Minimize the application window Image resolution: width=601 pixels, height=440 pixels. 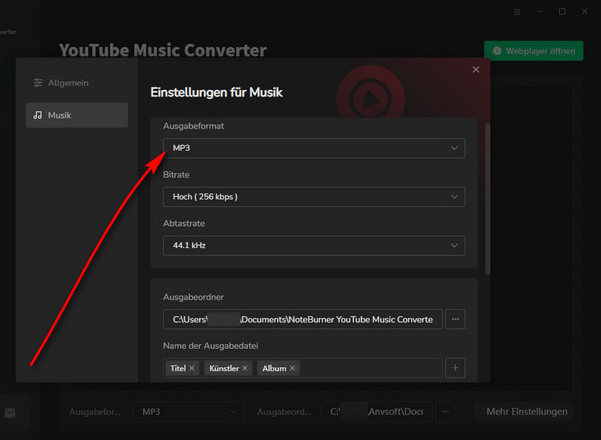[x=540, y=12]
